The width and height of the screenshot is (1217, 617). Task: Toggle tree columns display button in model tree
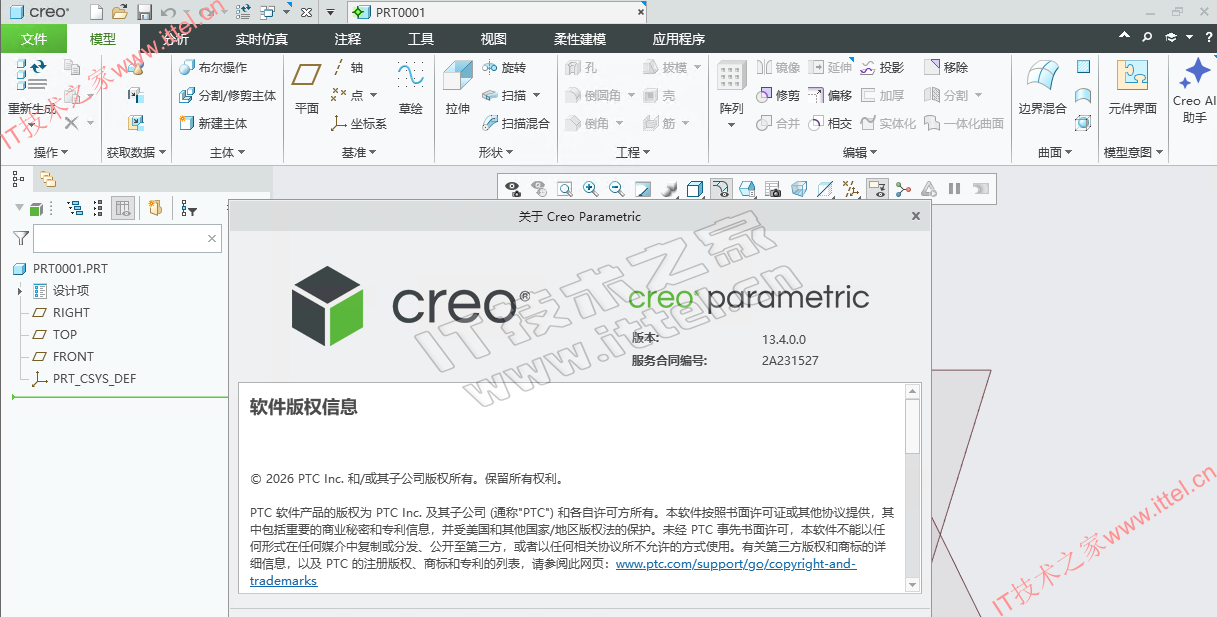click(x=123, y=208)
